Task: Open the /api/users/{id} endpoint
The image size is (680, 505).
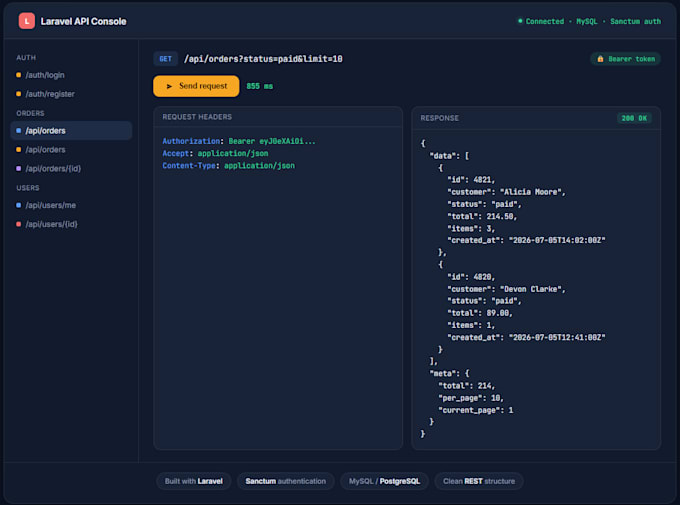Action: [71, 224]
